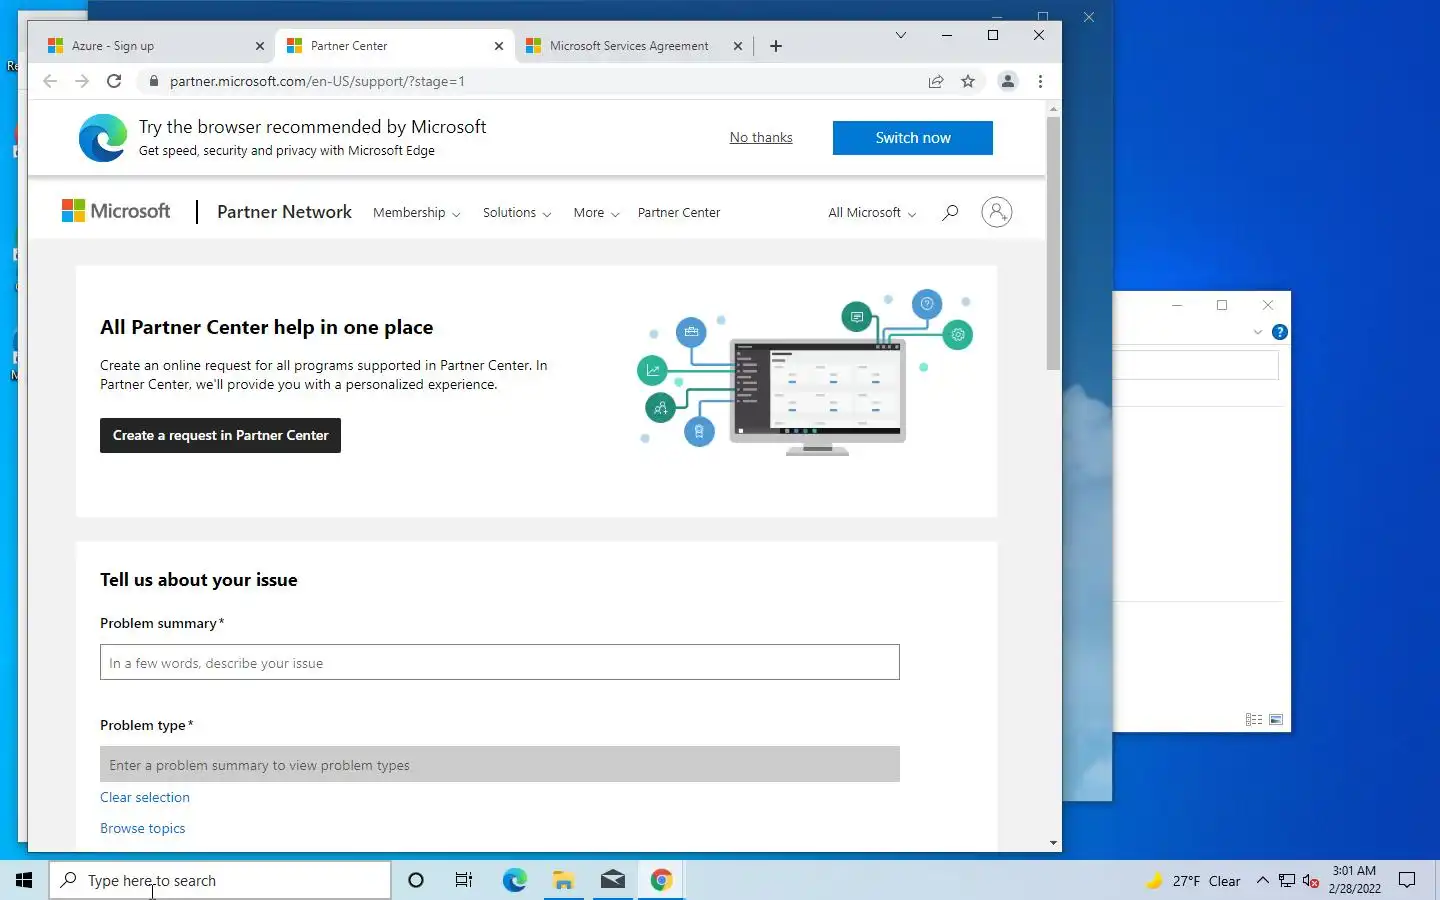Expand the chevron in the background window
The height and width of the screenshot is (900, 1440).
[x=1258, y=332]
